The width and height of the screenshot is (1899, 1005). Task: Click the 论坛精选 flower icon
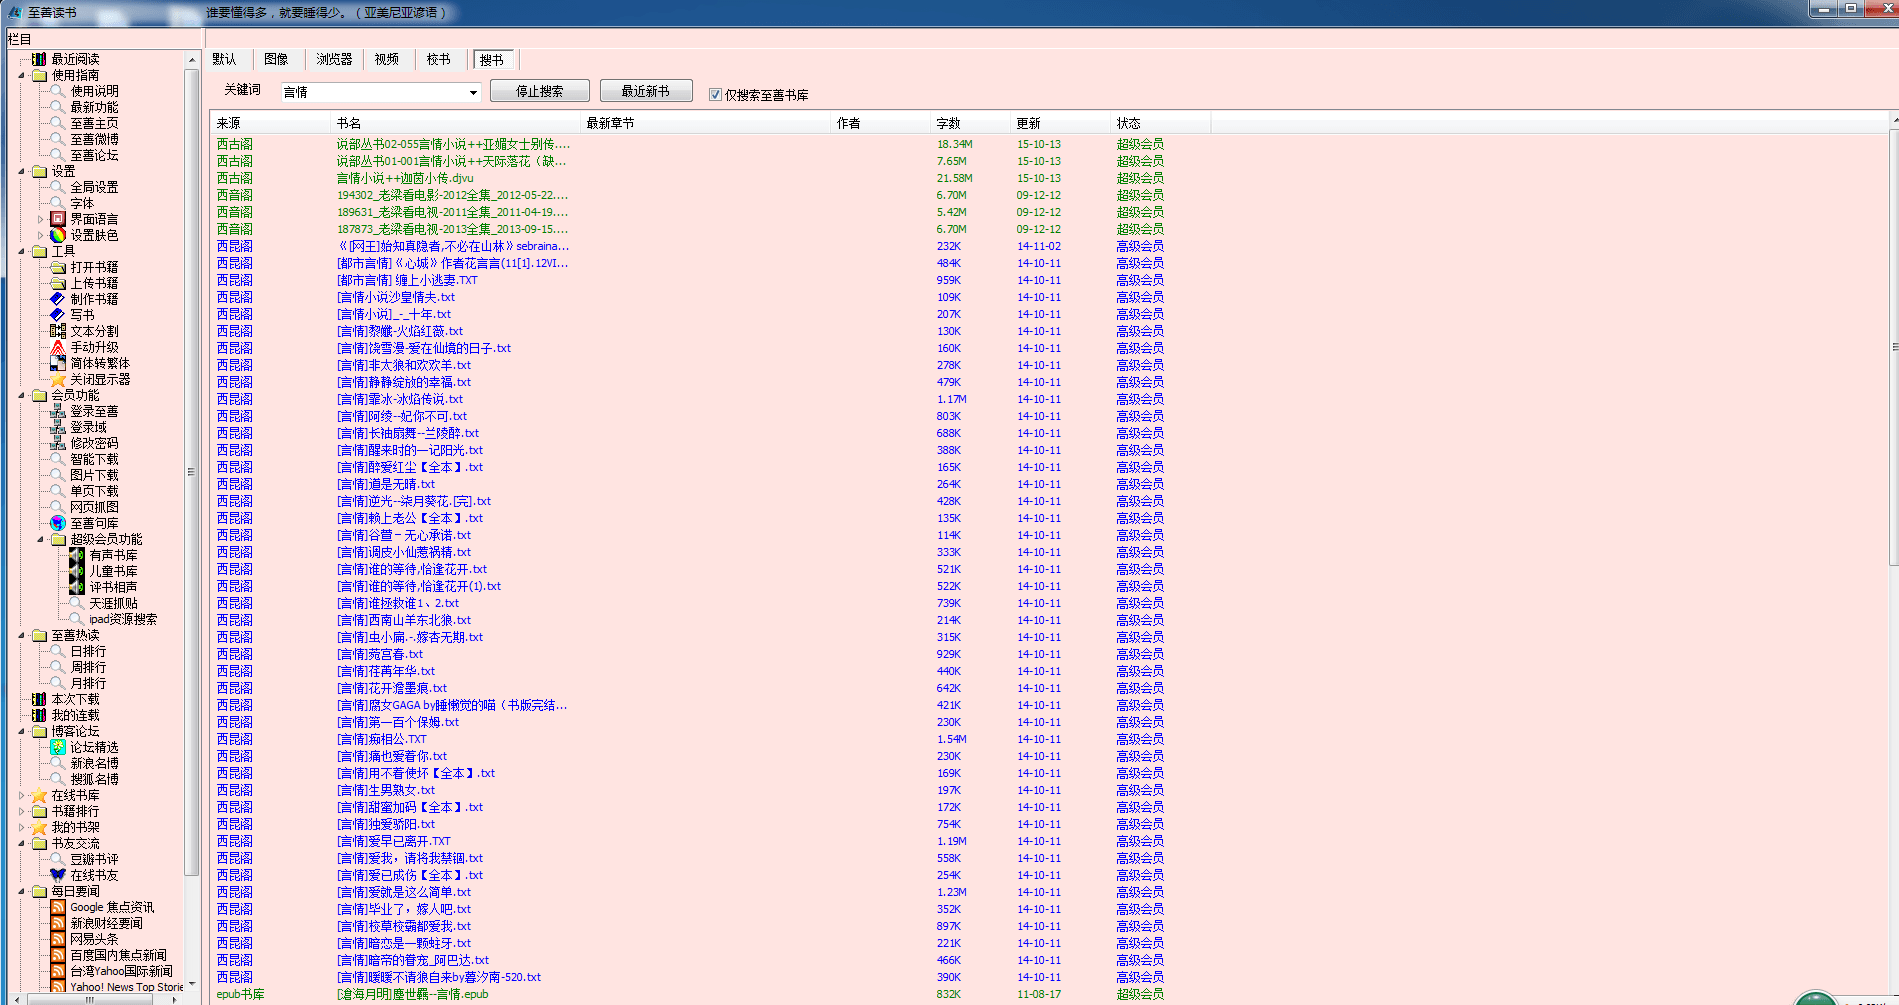(x=58, y=747)
